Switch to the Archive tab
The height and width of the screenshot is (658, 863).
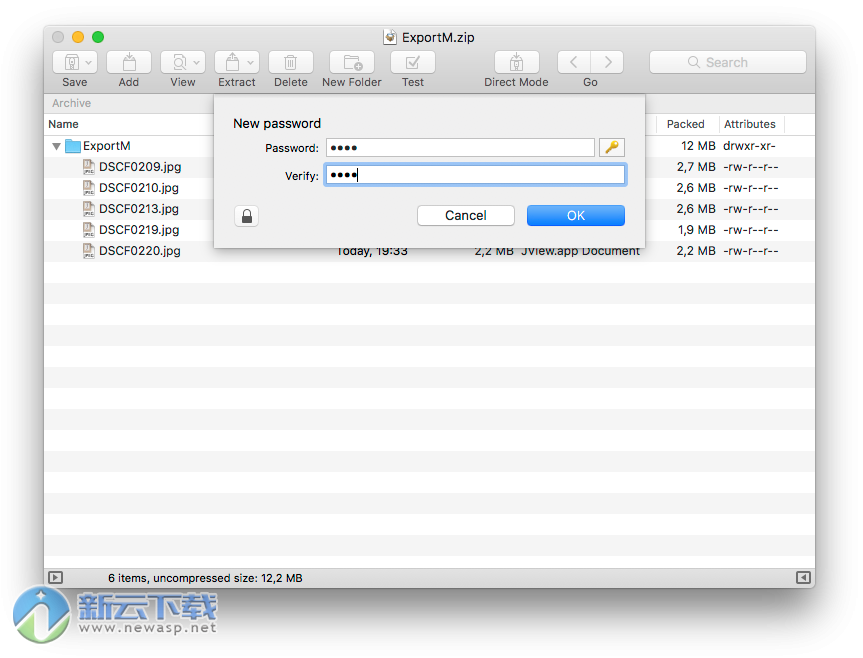tap(71, 103)
